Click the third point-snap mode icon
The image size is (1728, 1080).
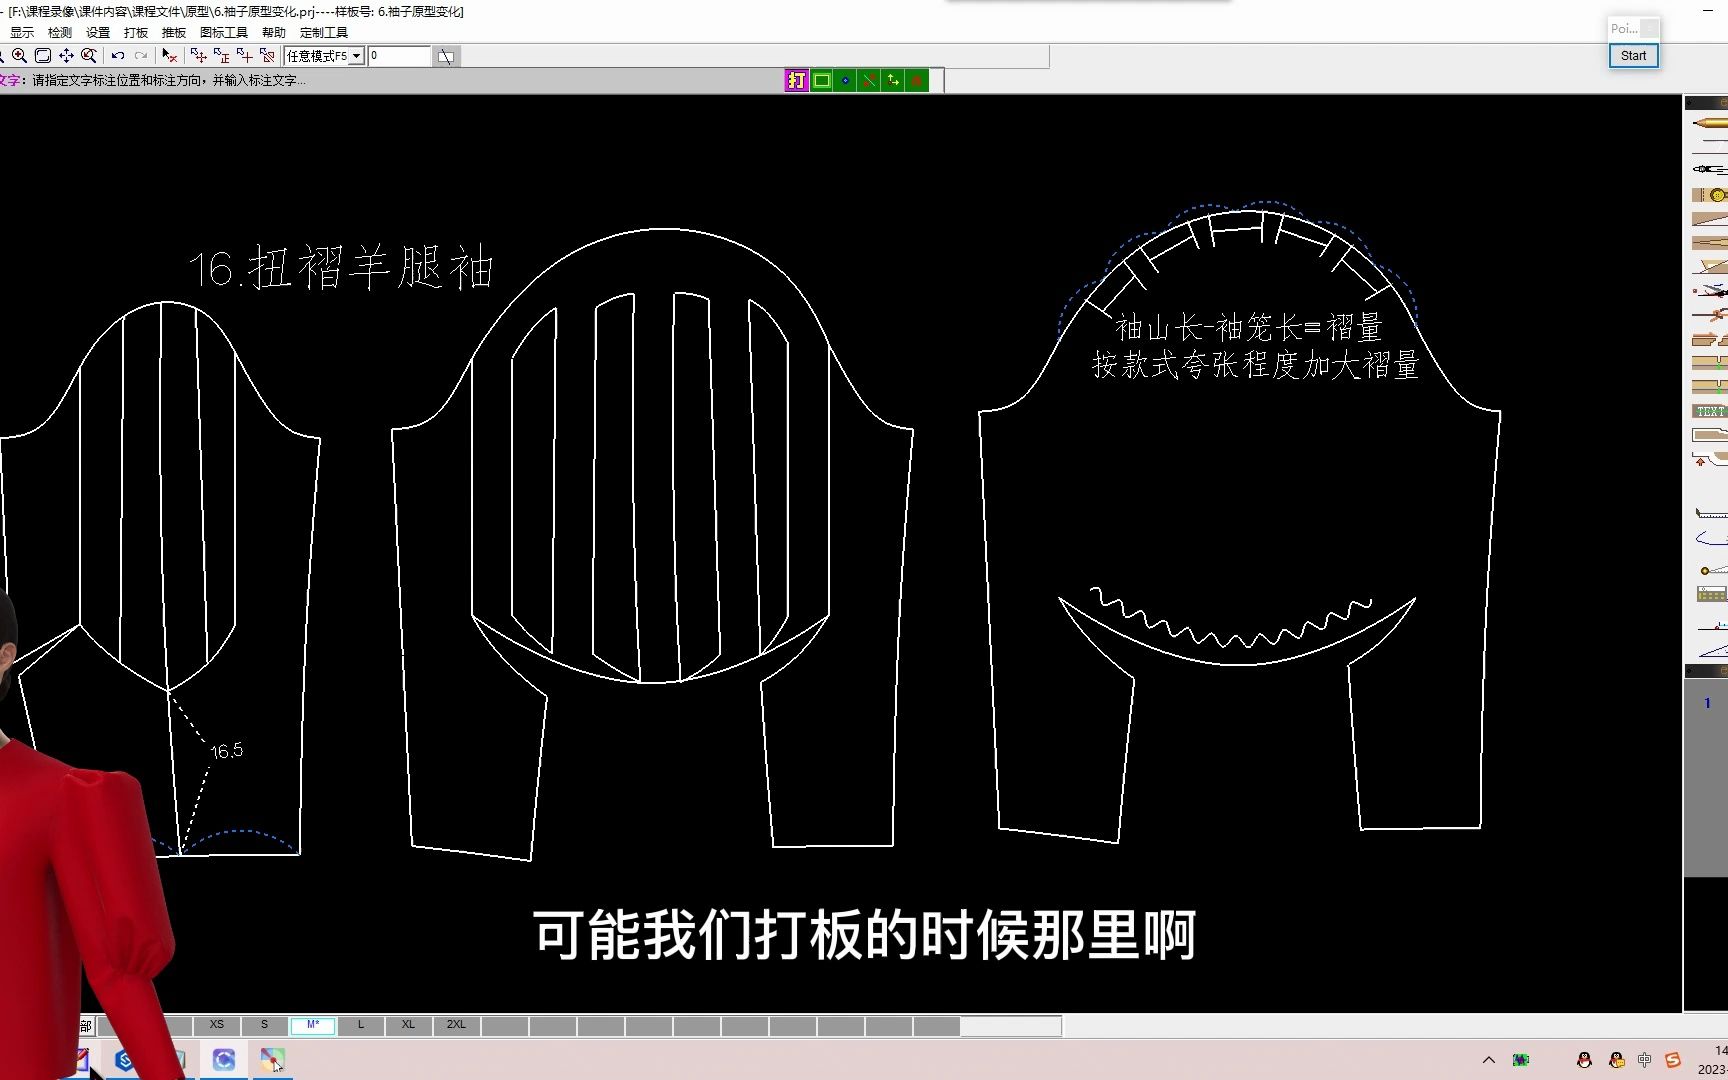coord(244,56)
